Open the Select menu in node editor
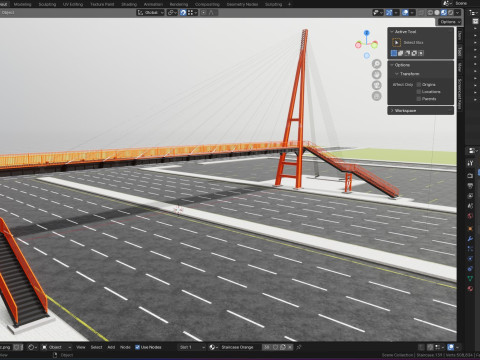This screenshot has height=360, width=480. pyautogui.click(x=96, y=347)
